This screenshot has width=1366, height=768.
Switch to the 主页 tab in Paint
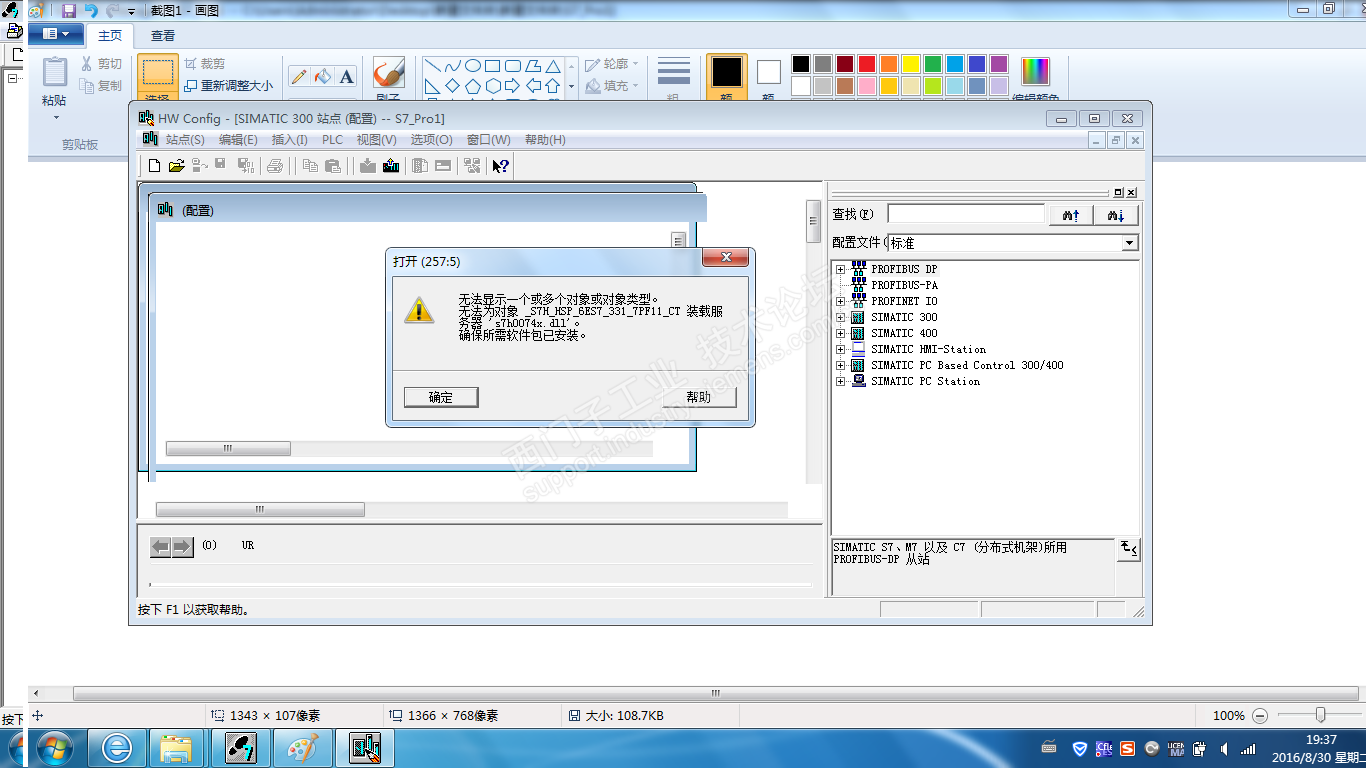point(110,35)
